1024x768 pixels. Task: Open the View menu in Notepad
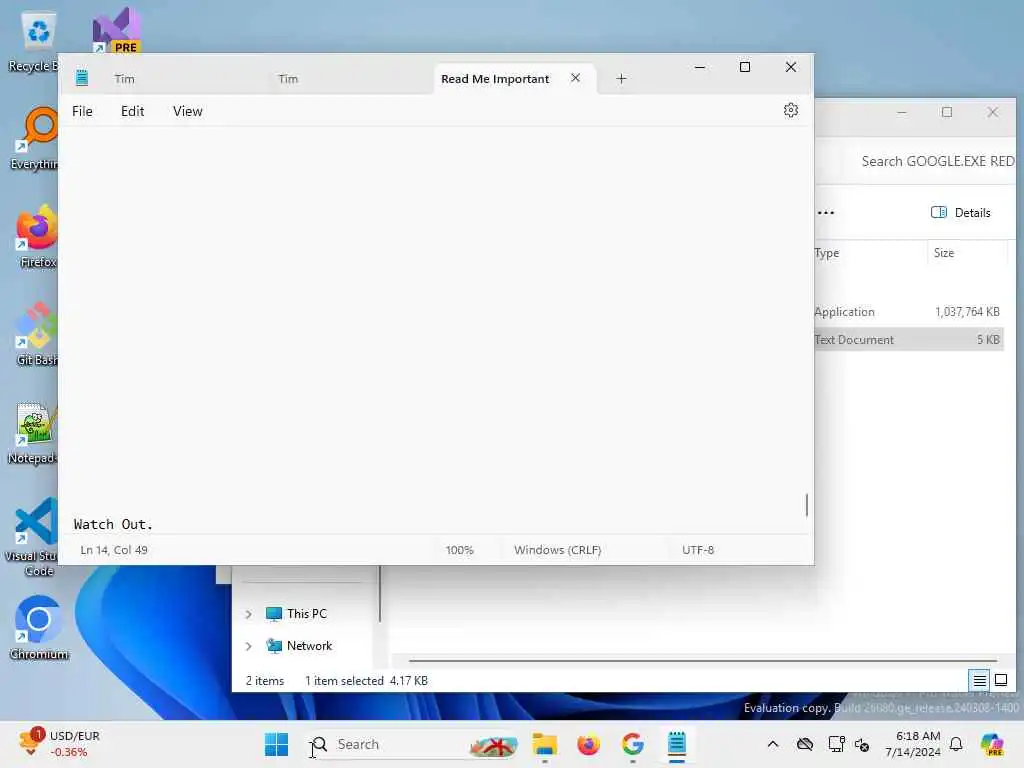[187, 111]
